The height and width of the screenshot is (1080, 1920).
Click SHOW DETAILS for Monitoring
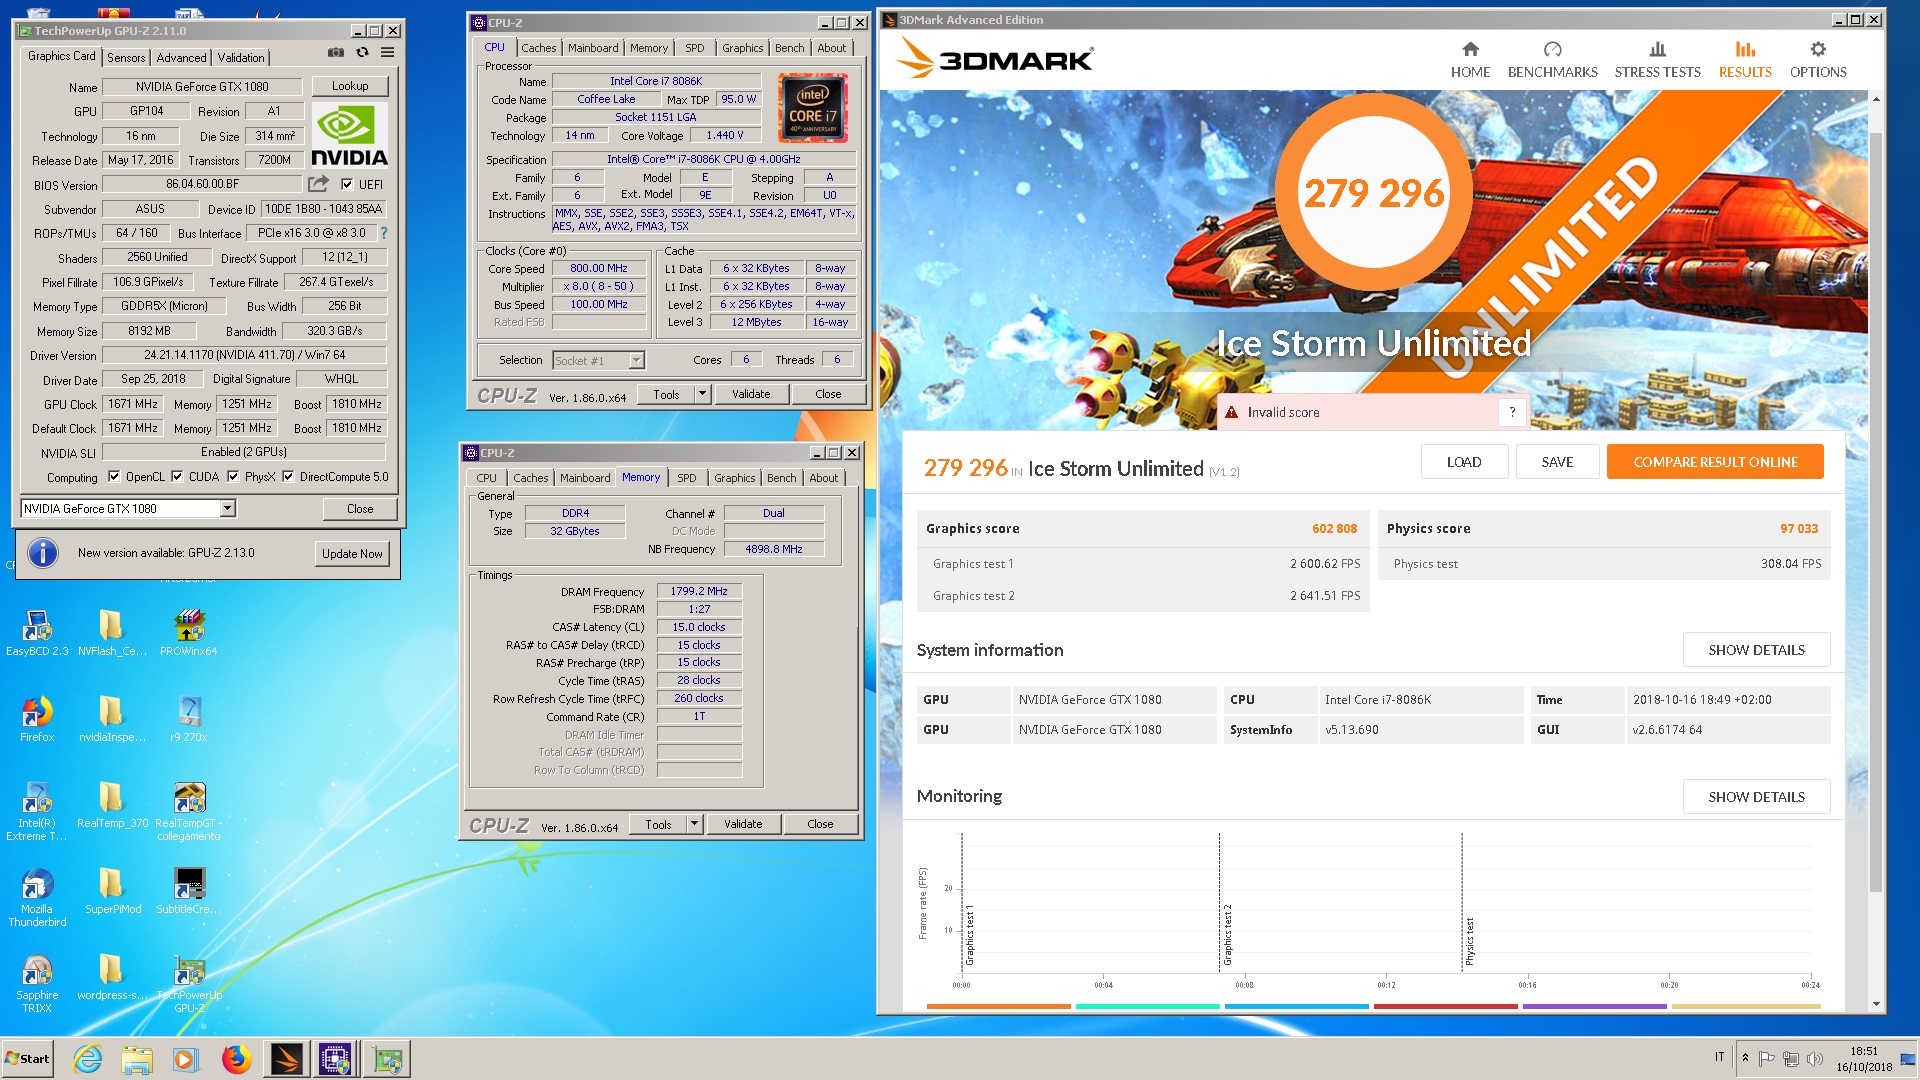(x=1756, y=797)
